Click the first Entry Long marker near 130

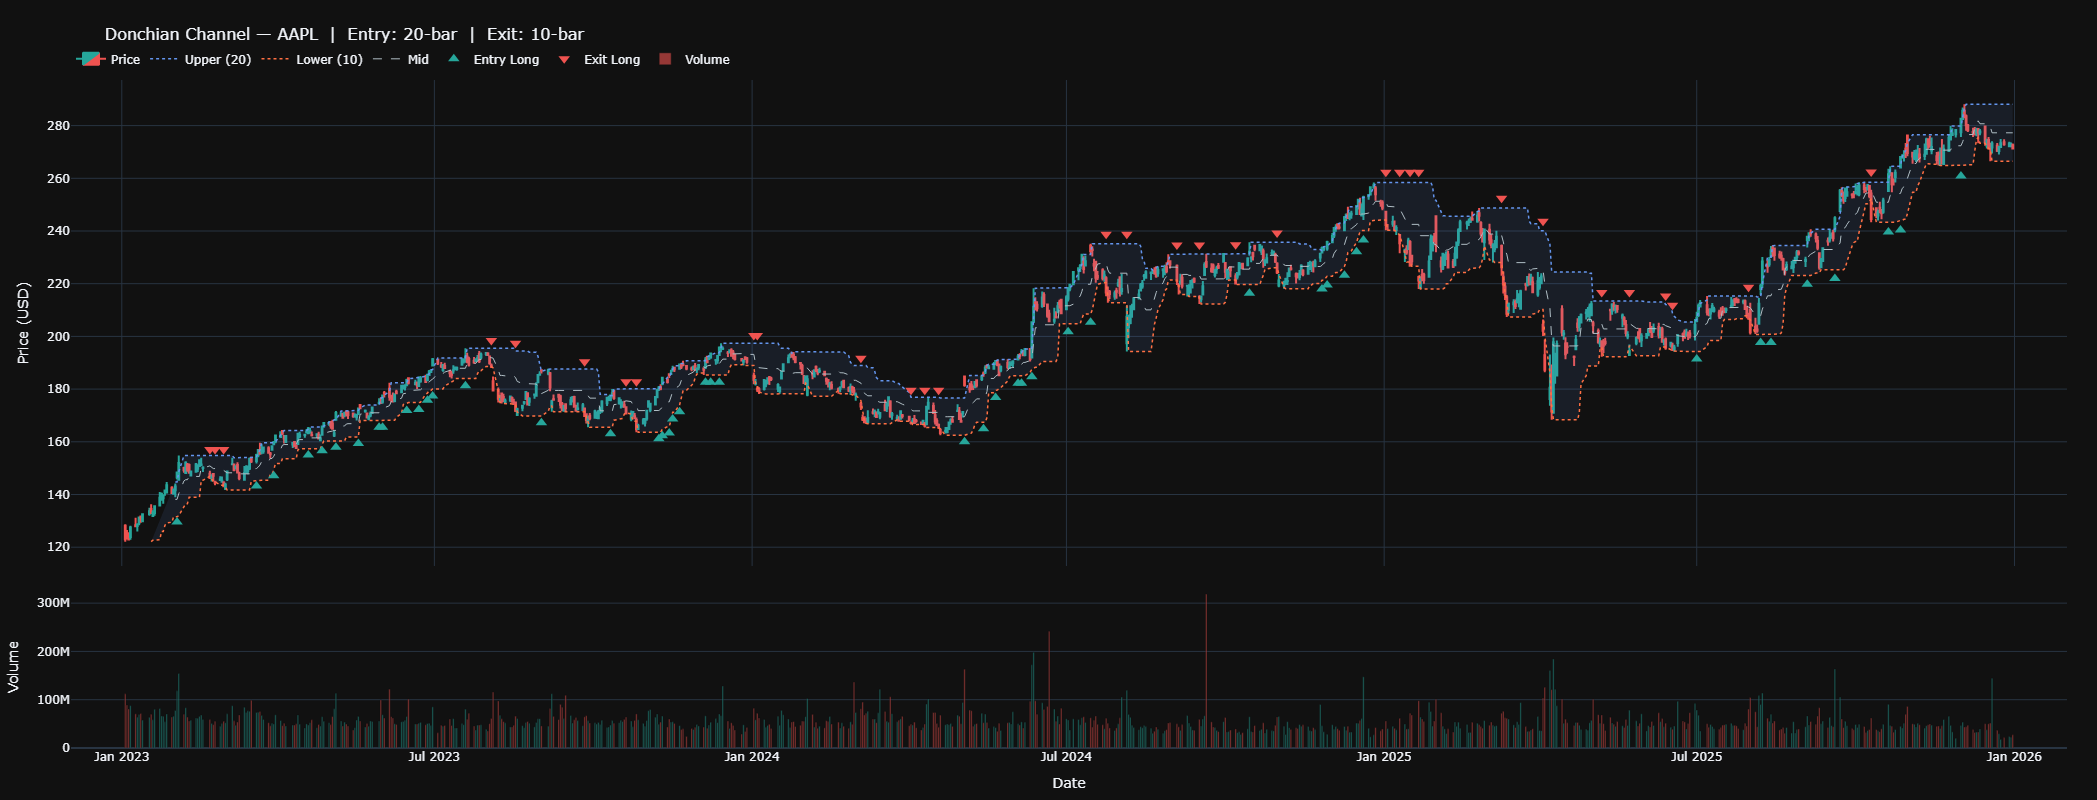click(x=177, y=520)
